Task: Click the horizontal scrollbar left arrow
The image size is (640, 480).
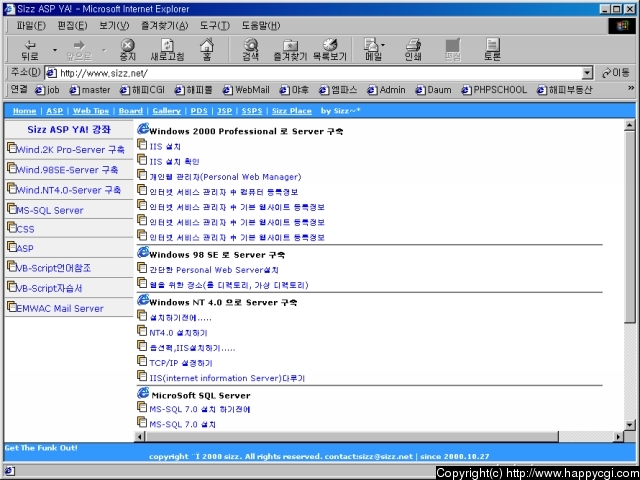Action: click(x=140, y=437)
